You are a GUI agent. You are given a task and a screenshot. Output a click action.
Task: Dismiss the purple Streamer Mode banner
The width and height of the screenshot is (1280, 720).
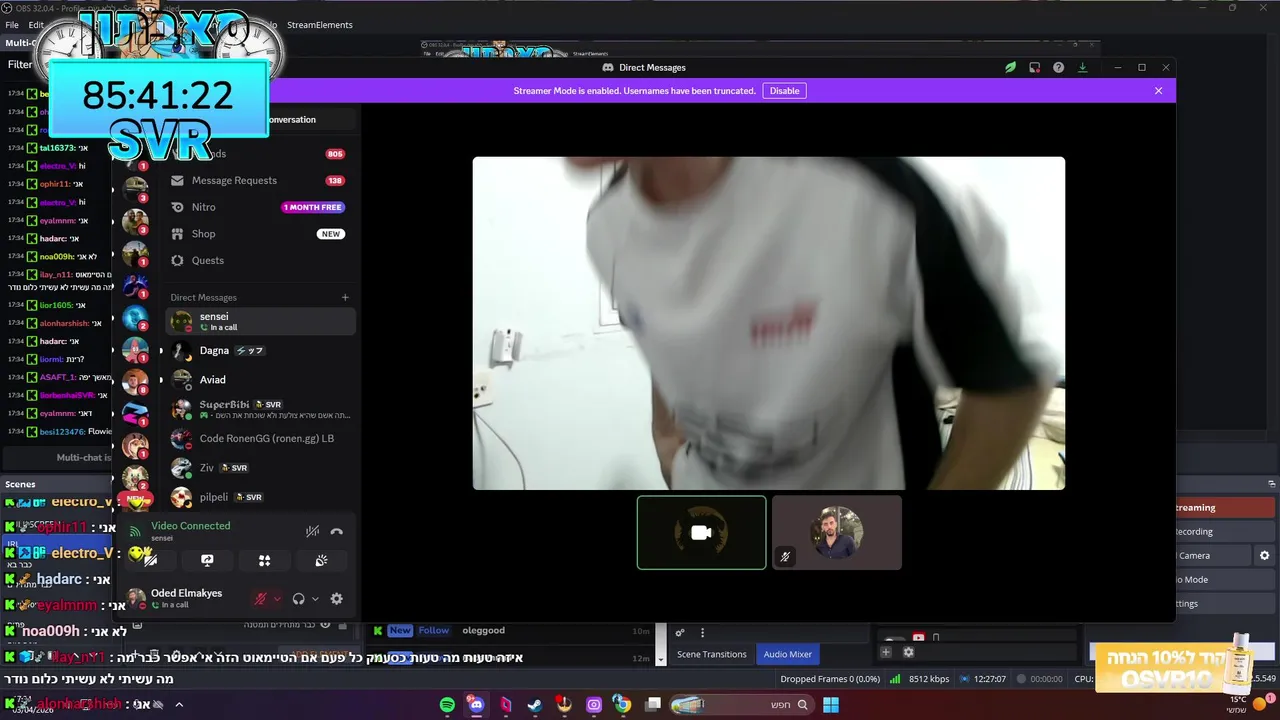(x=1159, y=91)
